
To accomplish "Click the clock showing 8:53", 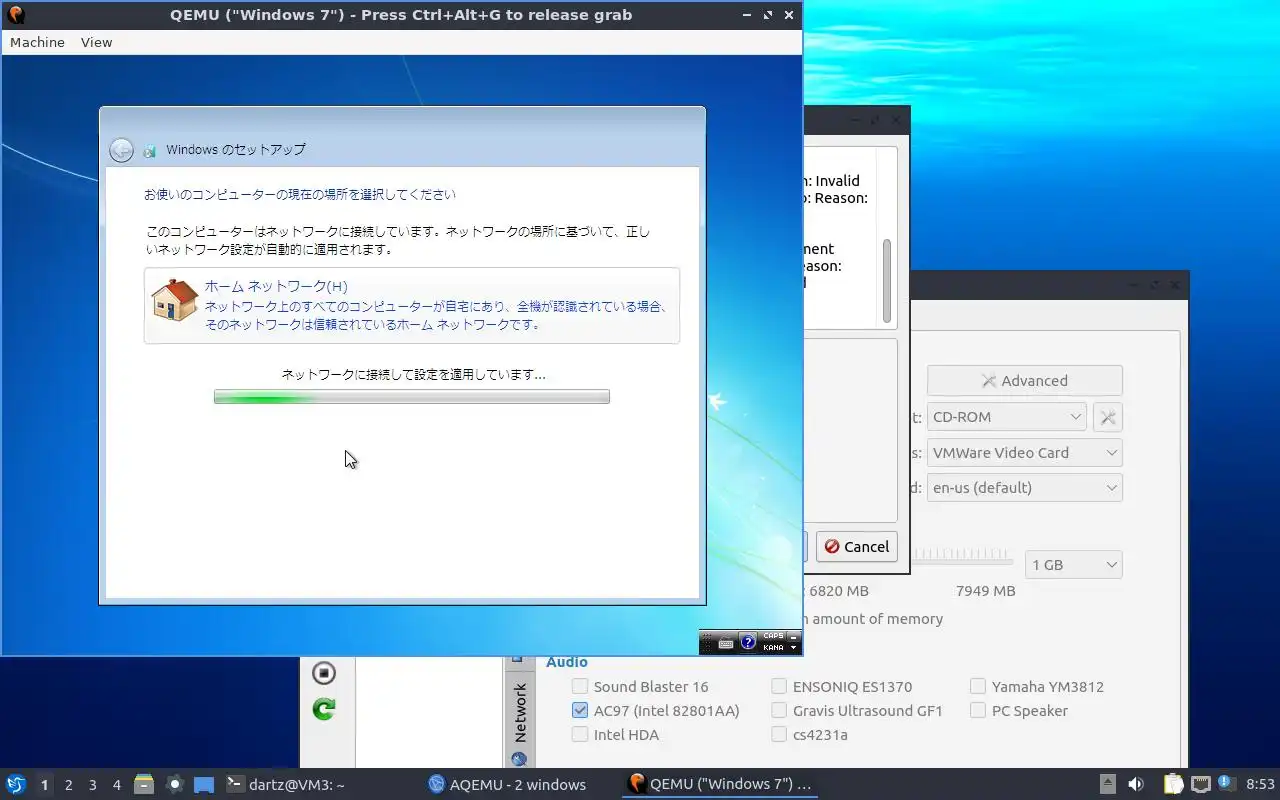I will point(1260,784).
